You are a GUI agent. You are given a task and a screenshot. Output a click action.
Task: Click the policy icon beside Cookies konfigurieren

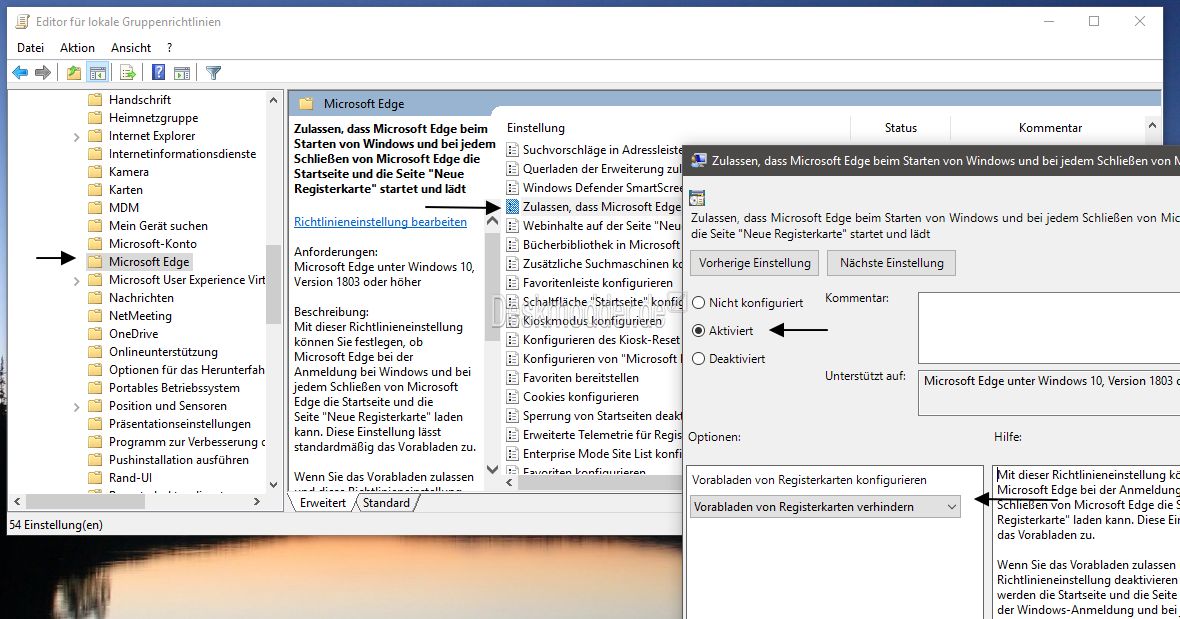coord(512,396)
